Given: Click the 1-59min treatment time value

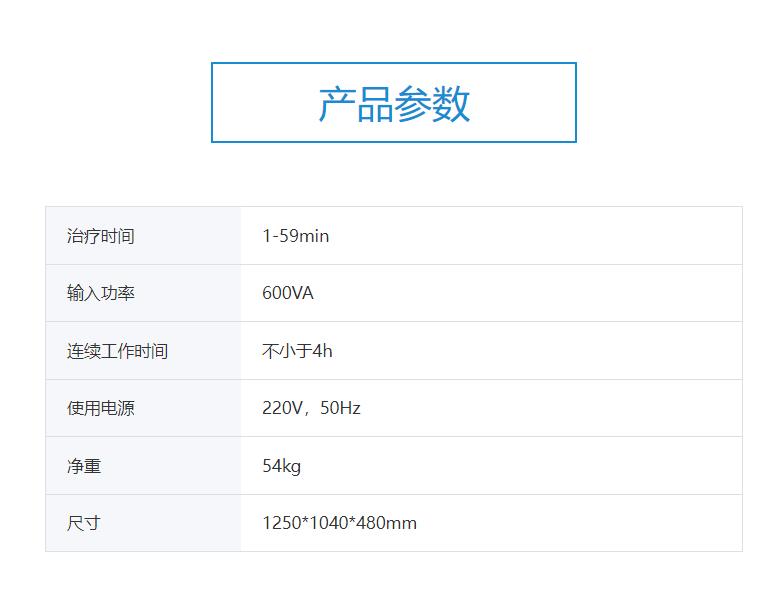Looking at the screenshot, I should click(295, 236).
